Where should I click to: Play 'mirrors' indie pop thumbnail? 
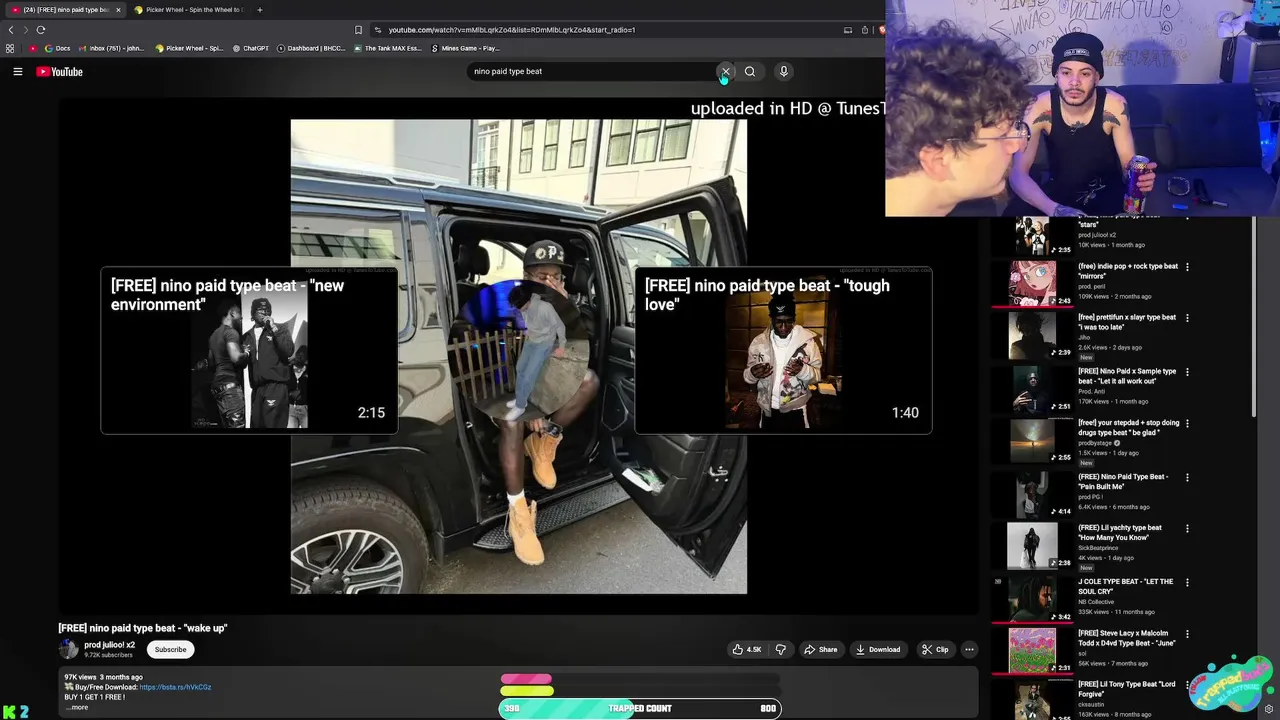[x=1032, y=283]
